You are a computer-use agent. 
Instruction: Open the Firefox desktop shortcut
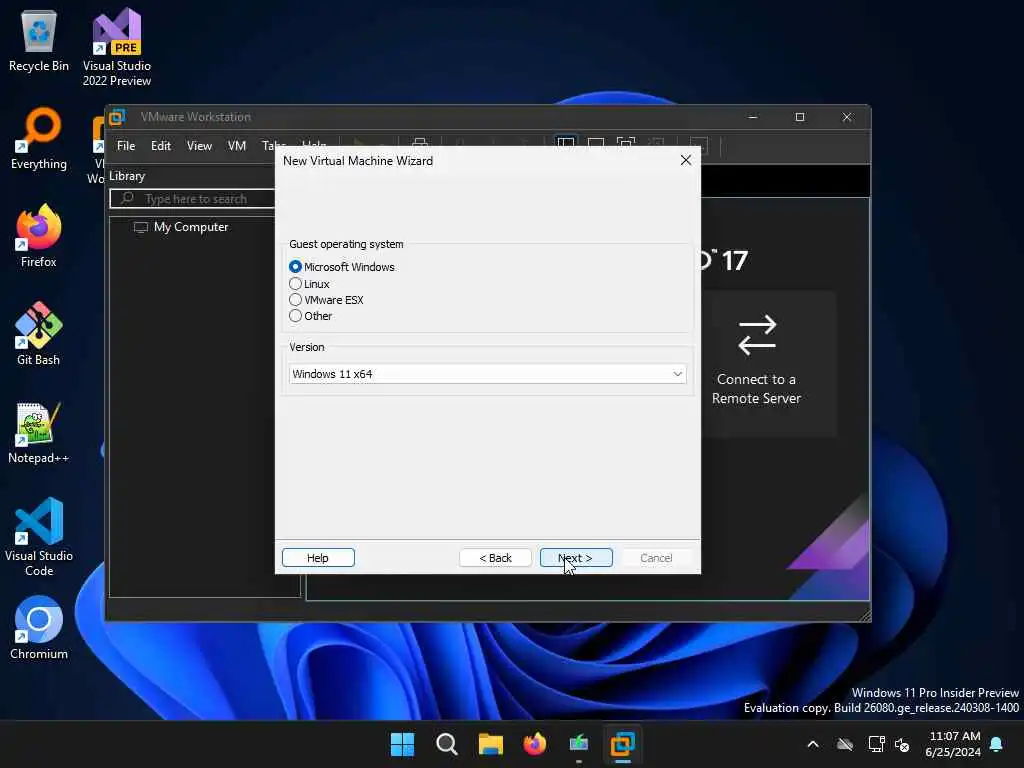click(x=39, y=236)
